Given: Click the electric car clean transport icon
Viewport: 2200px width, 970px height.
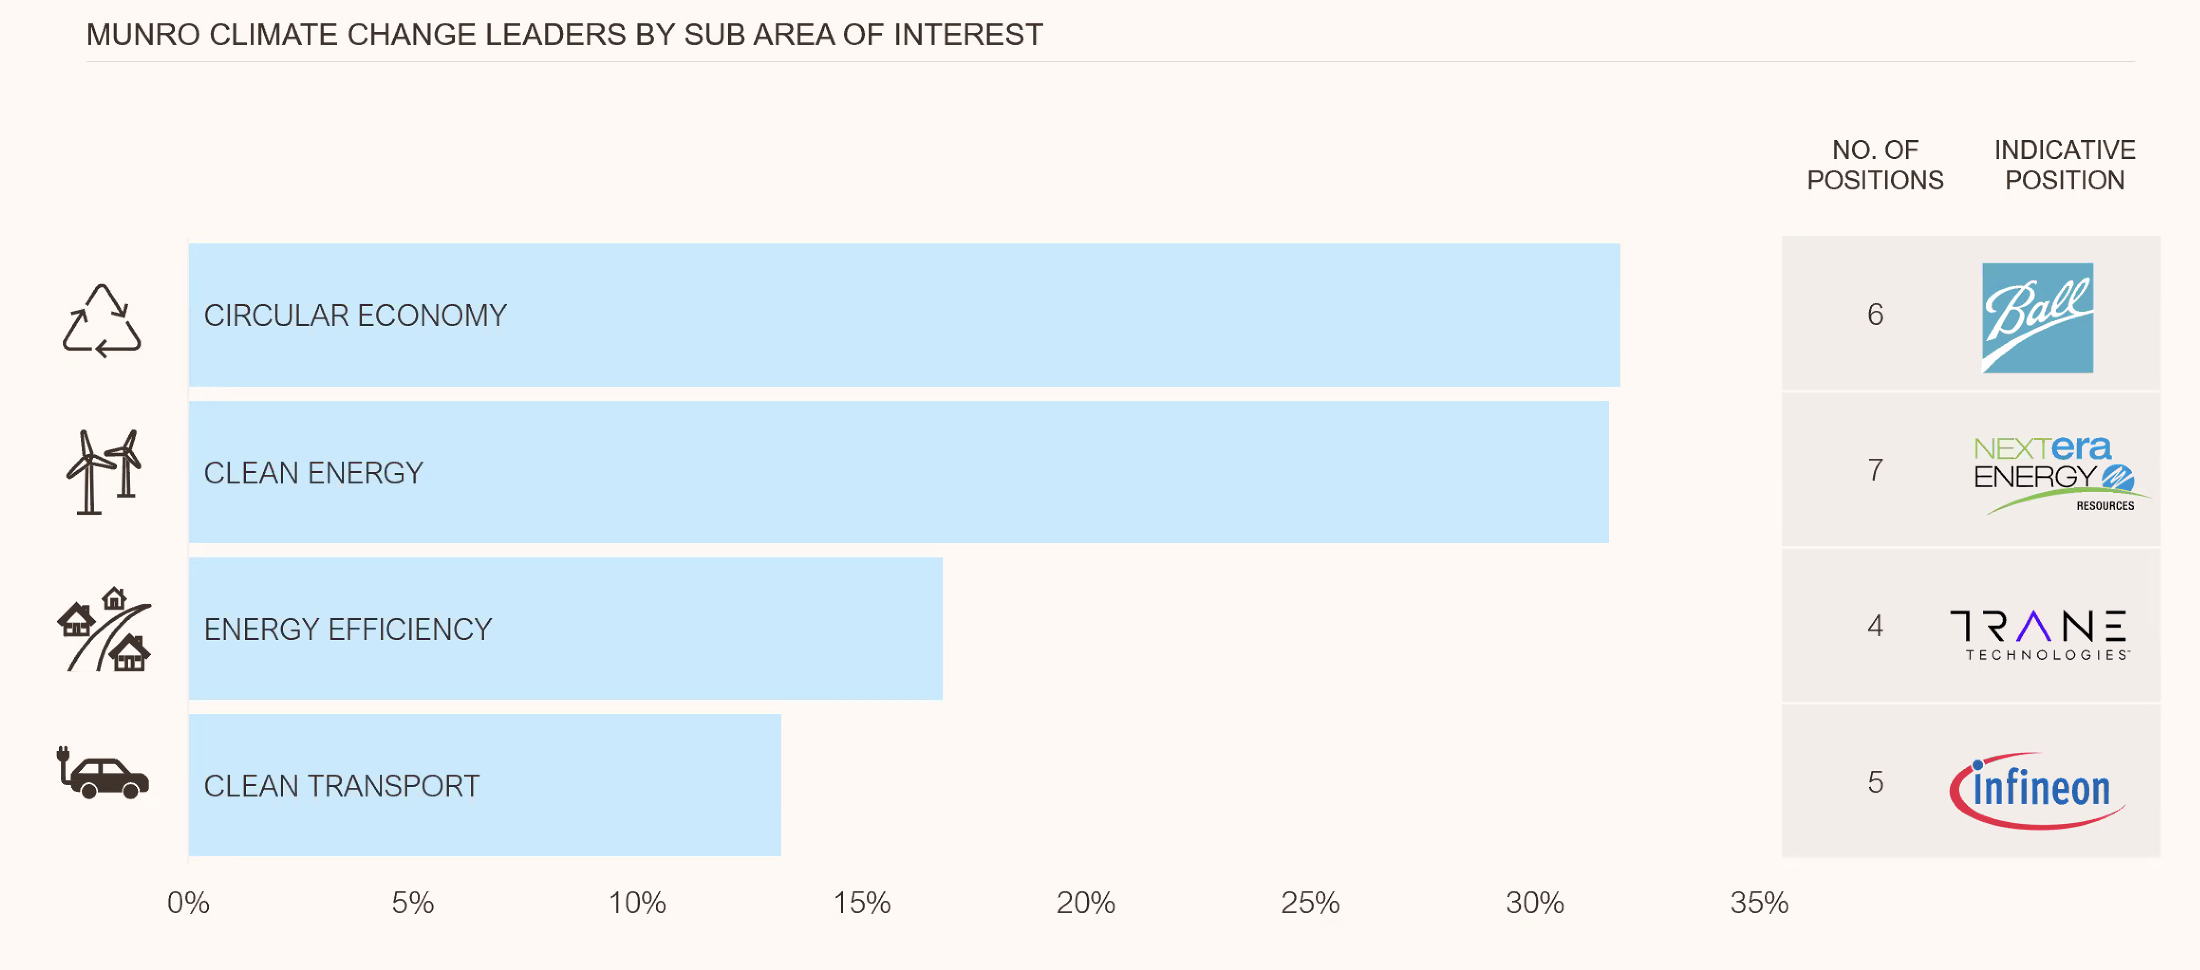Looking at the screenshot, I should pyautogui.click(x=103, y=774).
